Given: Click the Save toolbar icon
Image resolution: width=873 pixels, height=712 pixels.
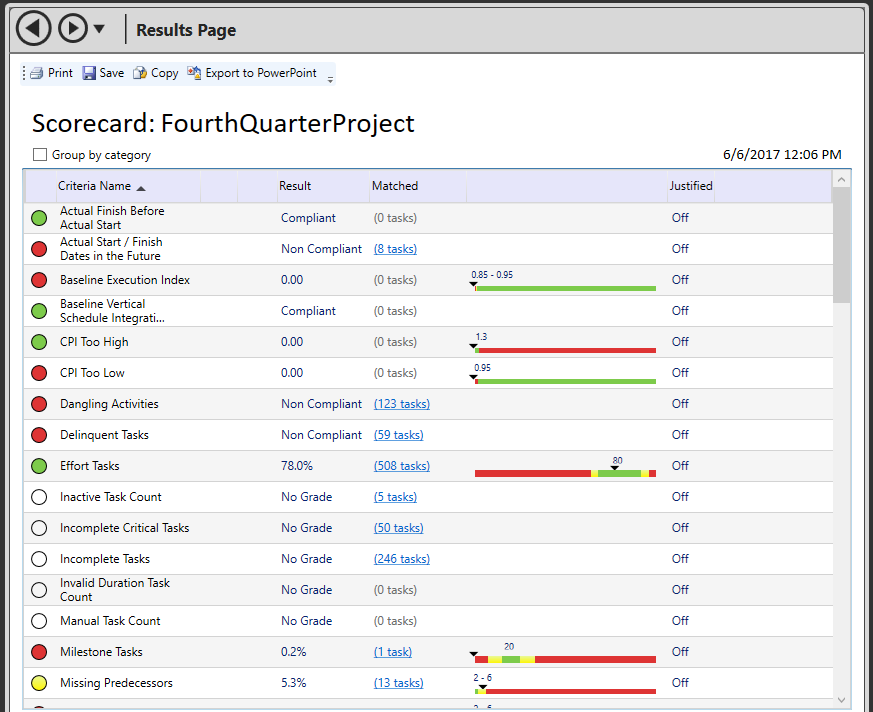Looking at the screenshot, I should point(89,73).
